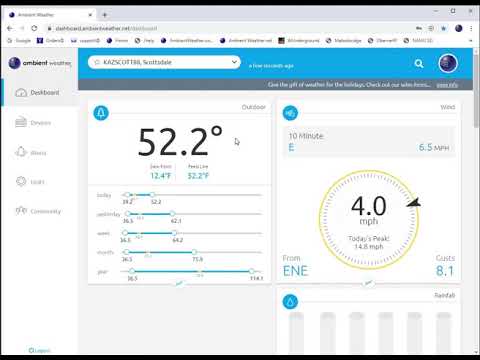Click the Alerts bell icon in sidebar
This screenshot has height=360, width=480.
(21, 152)
